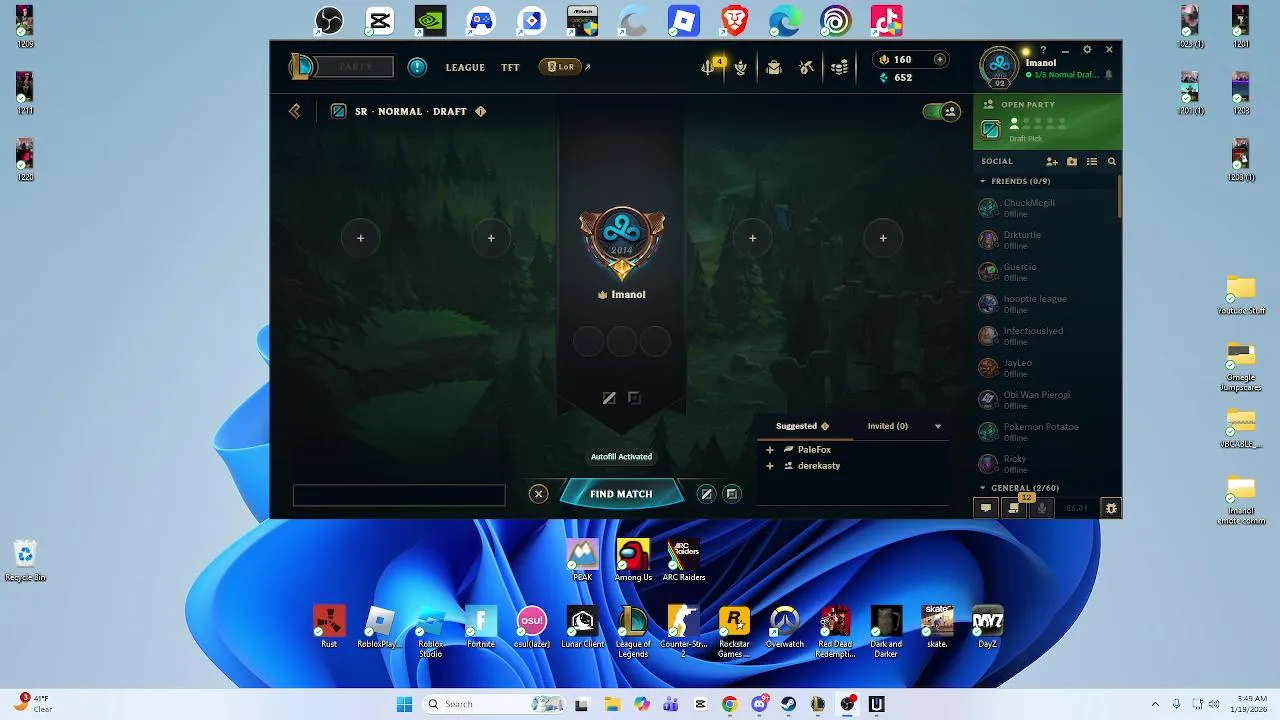The width and height of the screenshot is (1280, 720).
Task: Select the Invited (0) tab
Action: pos(888,426)
